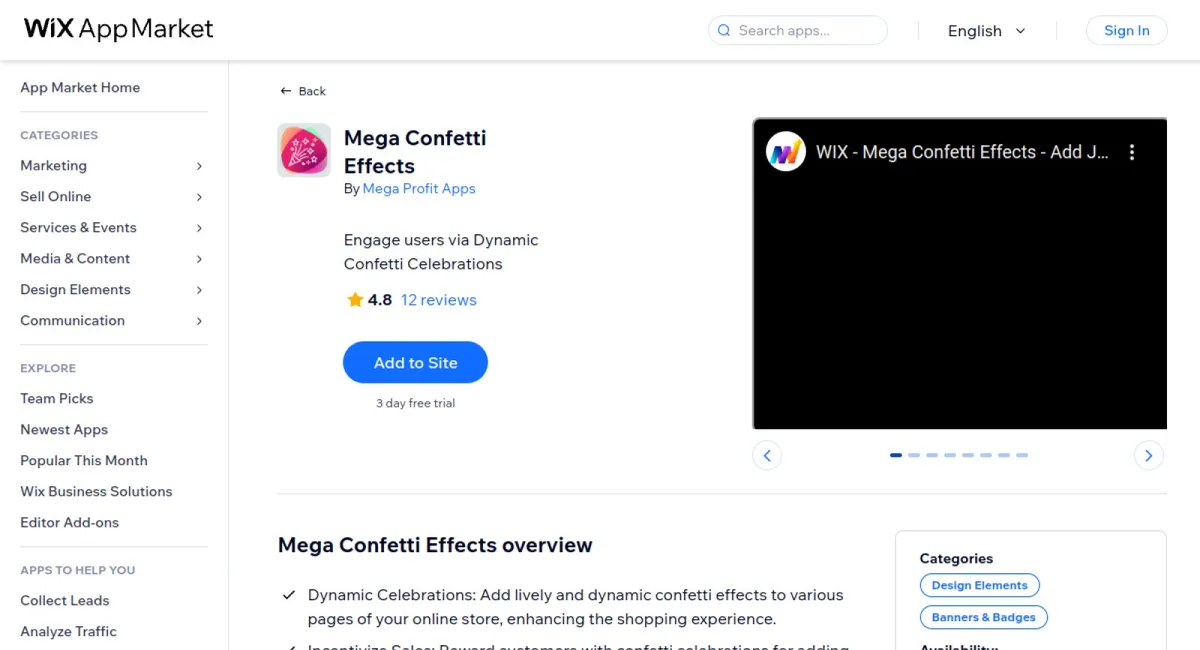Click the Banners & Badges category tag
The height and width of the screenshot is (650, 1200).
(x=984, y=618)
